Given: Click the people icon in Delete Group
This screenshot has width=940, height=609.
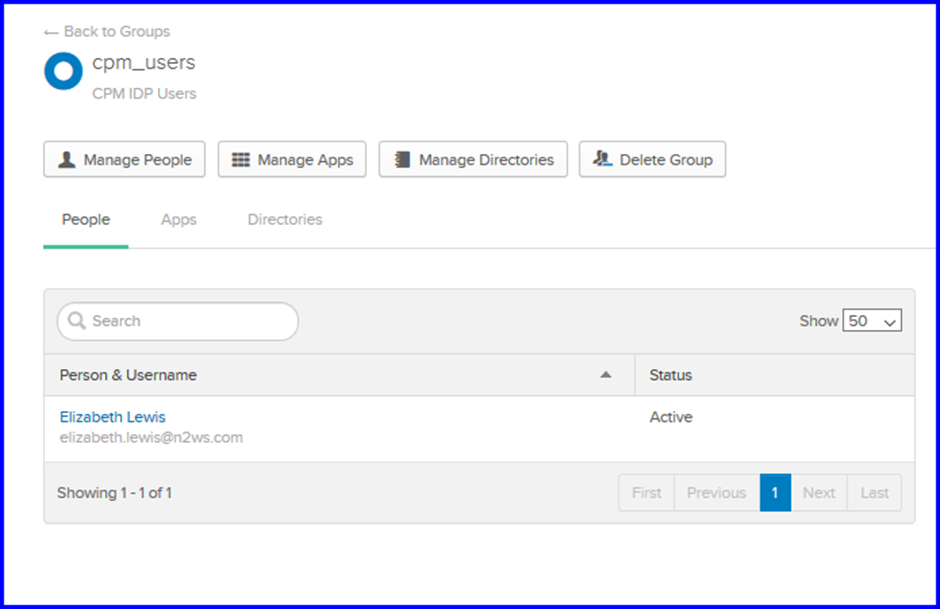Looking at the screenshot, I should click(602, 159).
